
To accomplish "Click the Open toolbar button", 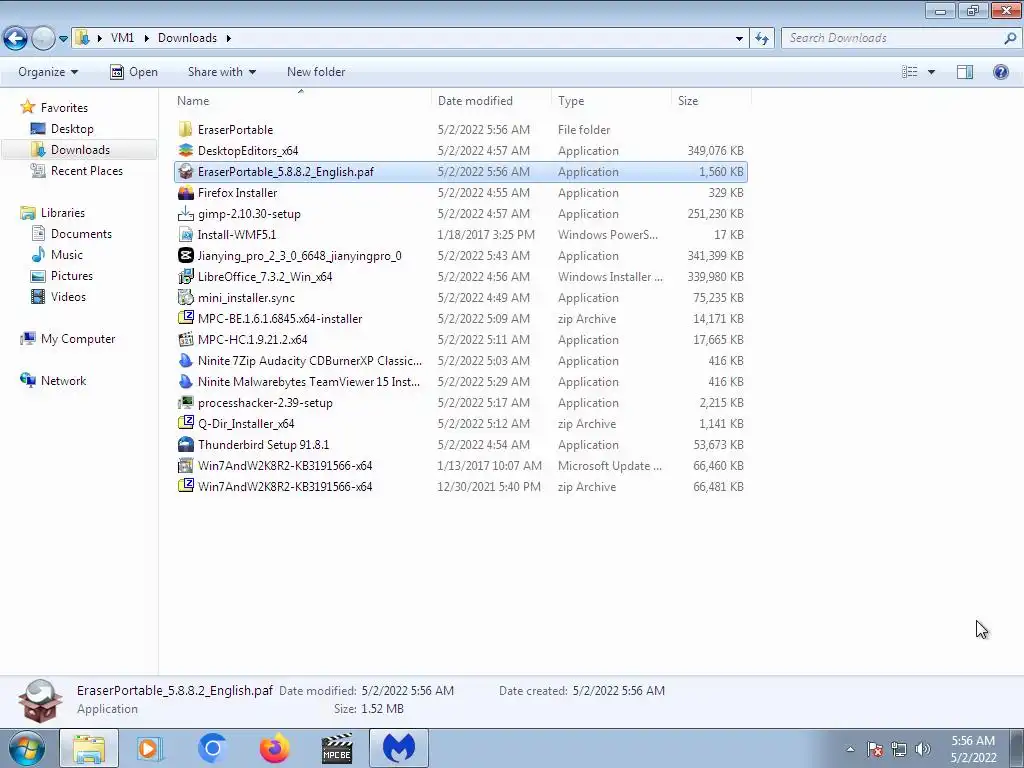I will tap(134, 72).
